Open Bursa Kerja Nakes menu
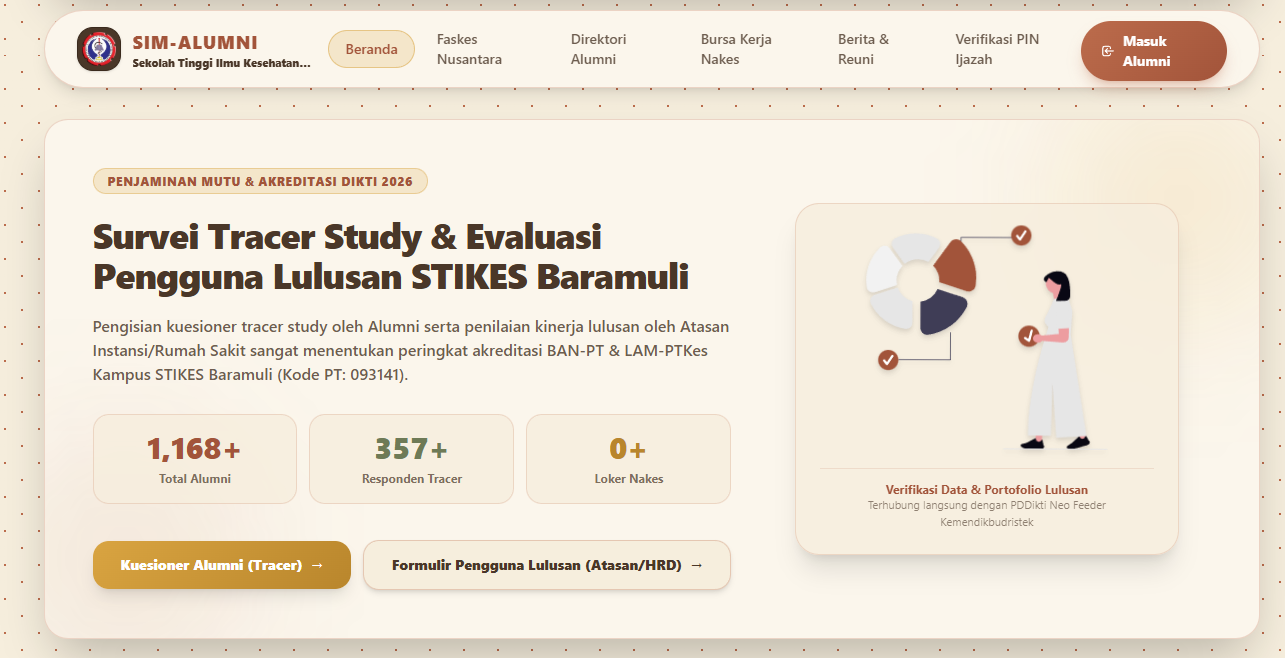The height and width of the screenshot is (658, 1285). (x=736, y=49)
